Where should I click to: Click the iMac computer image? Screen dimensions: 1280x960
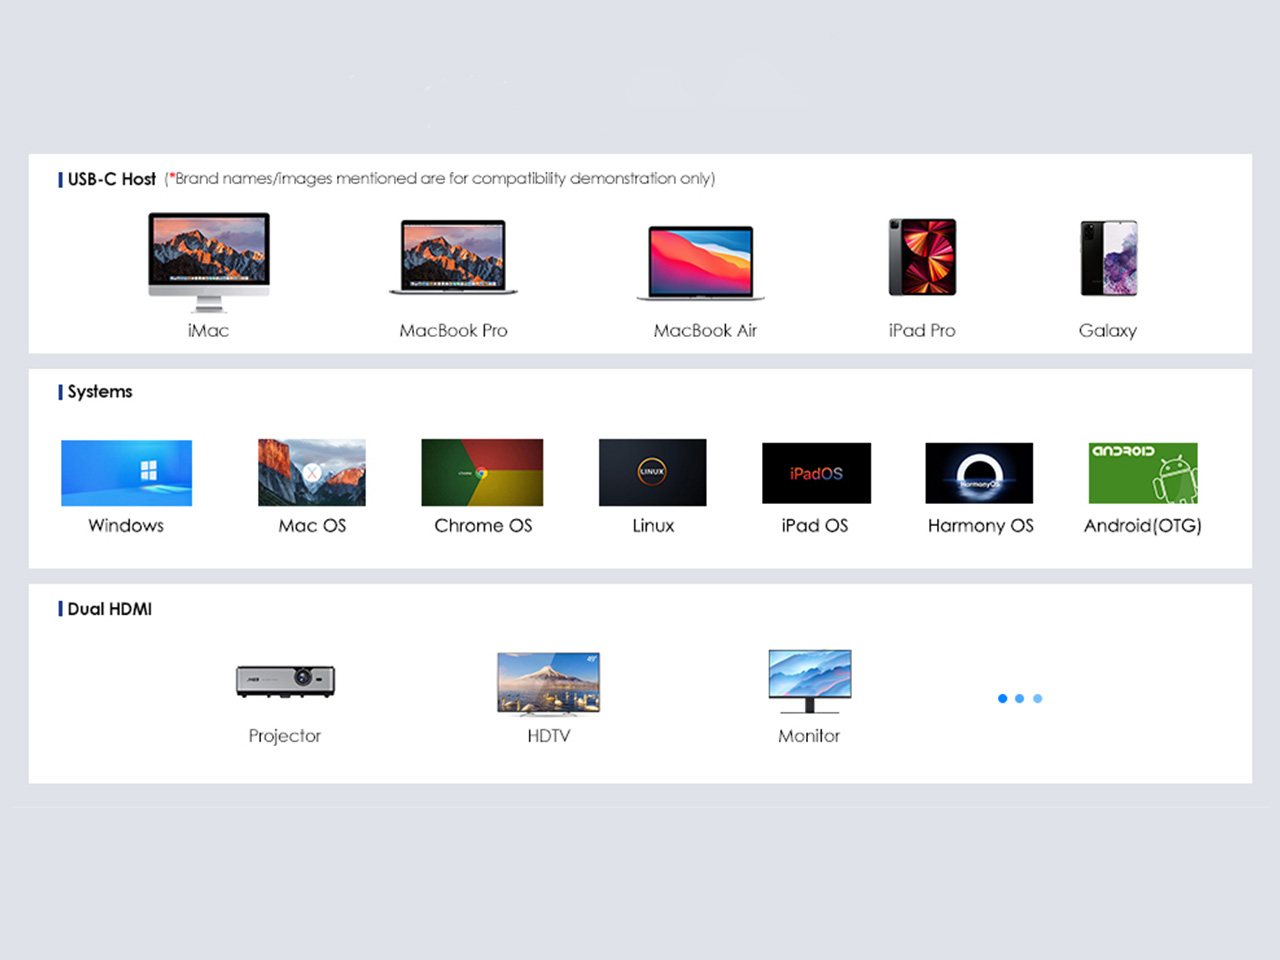click(x=209, y=260)
